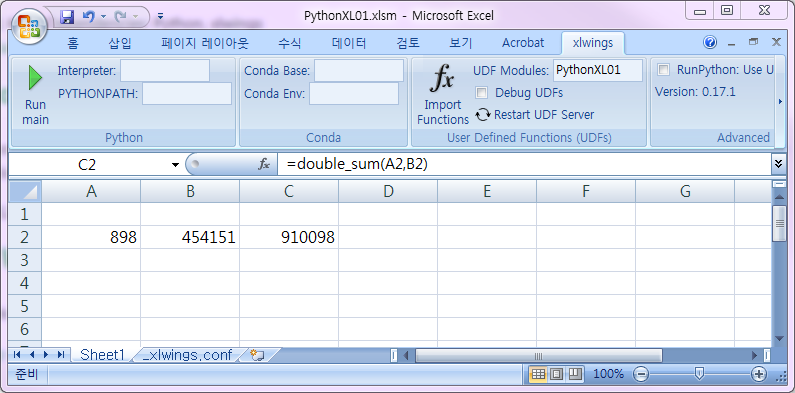This screenshot has width=795, height=393.
Task: Click the Select All corner button
Action: (24, 192)
